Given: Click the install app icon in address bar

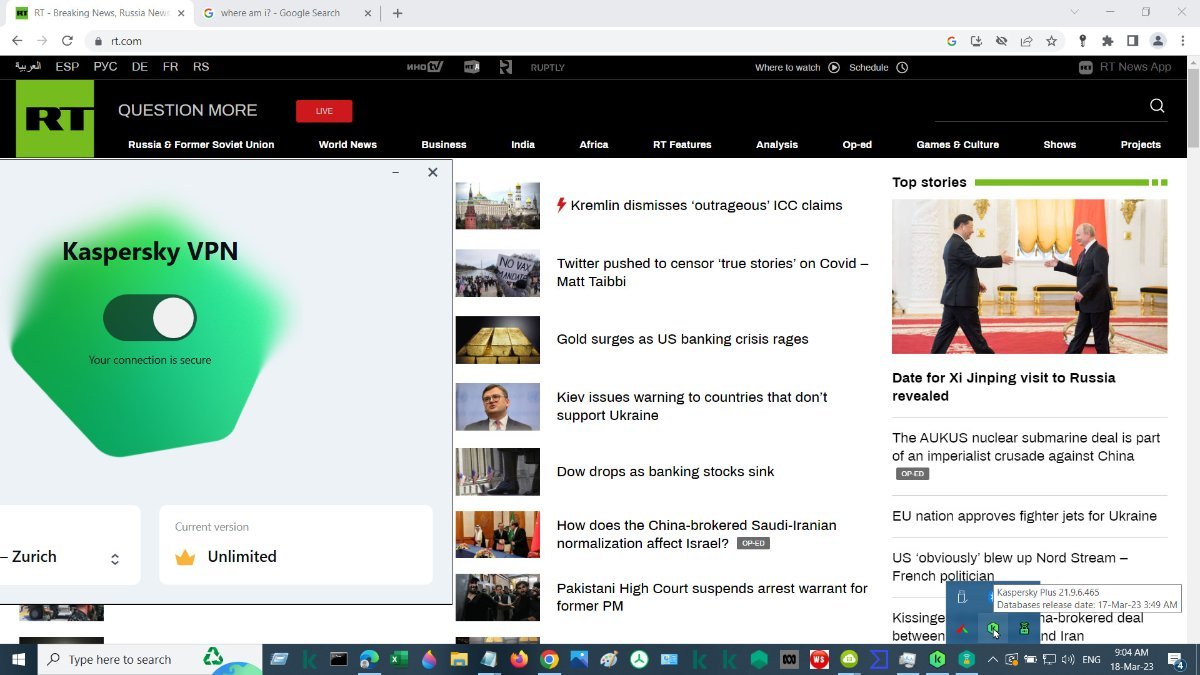Looking at the screenshot, I should [x=976, y=41].
